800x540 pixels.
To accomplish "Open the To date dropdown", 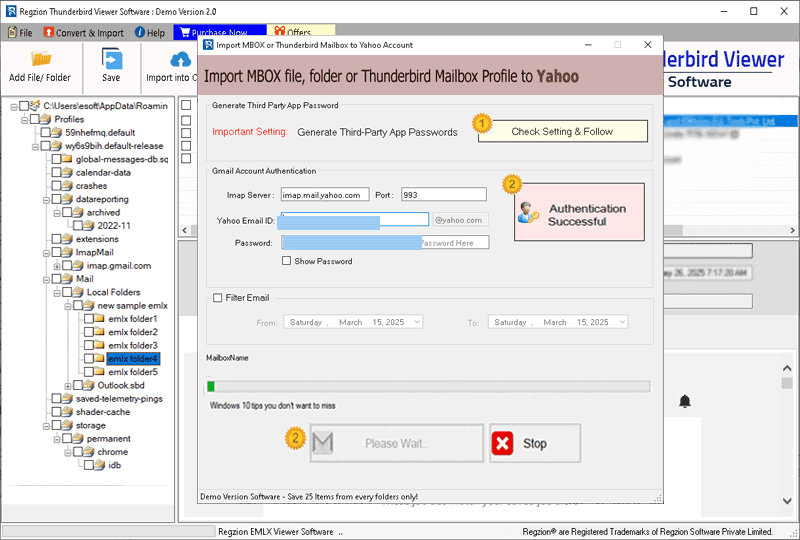I will click(622, 322).
